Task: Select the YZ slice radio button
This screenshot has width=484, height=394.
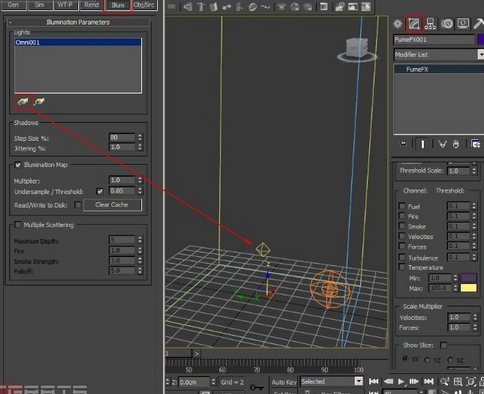Action: point(427,360)
